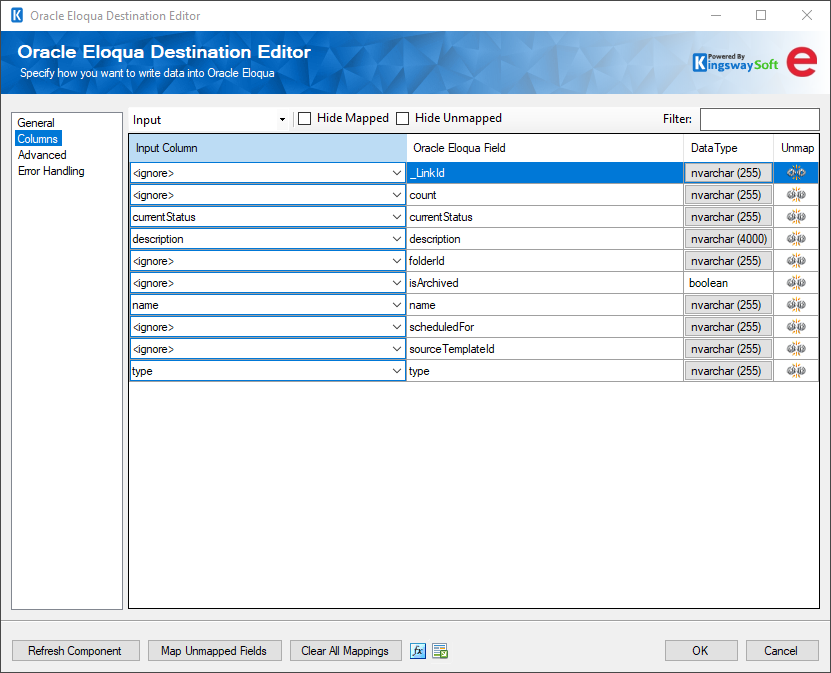
Task: Select the Columns page
Action: [x=38, y=139]
